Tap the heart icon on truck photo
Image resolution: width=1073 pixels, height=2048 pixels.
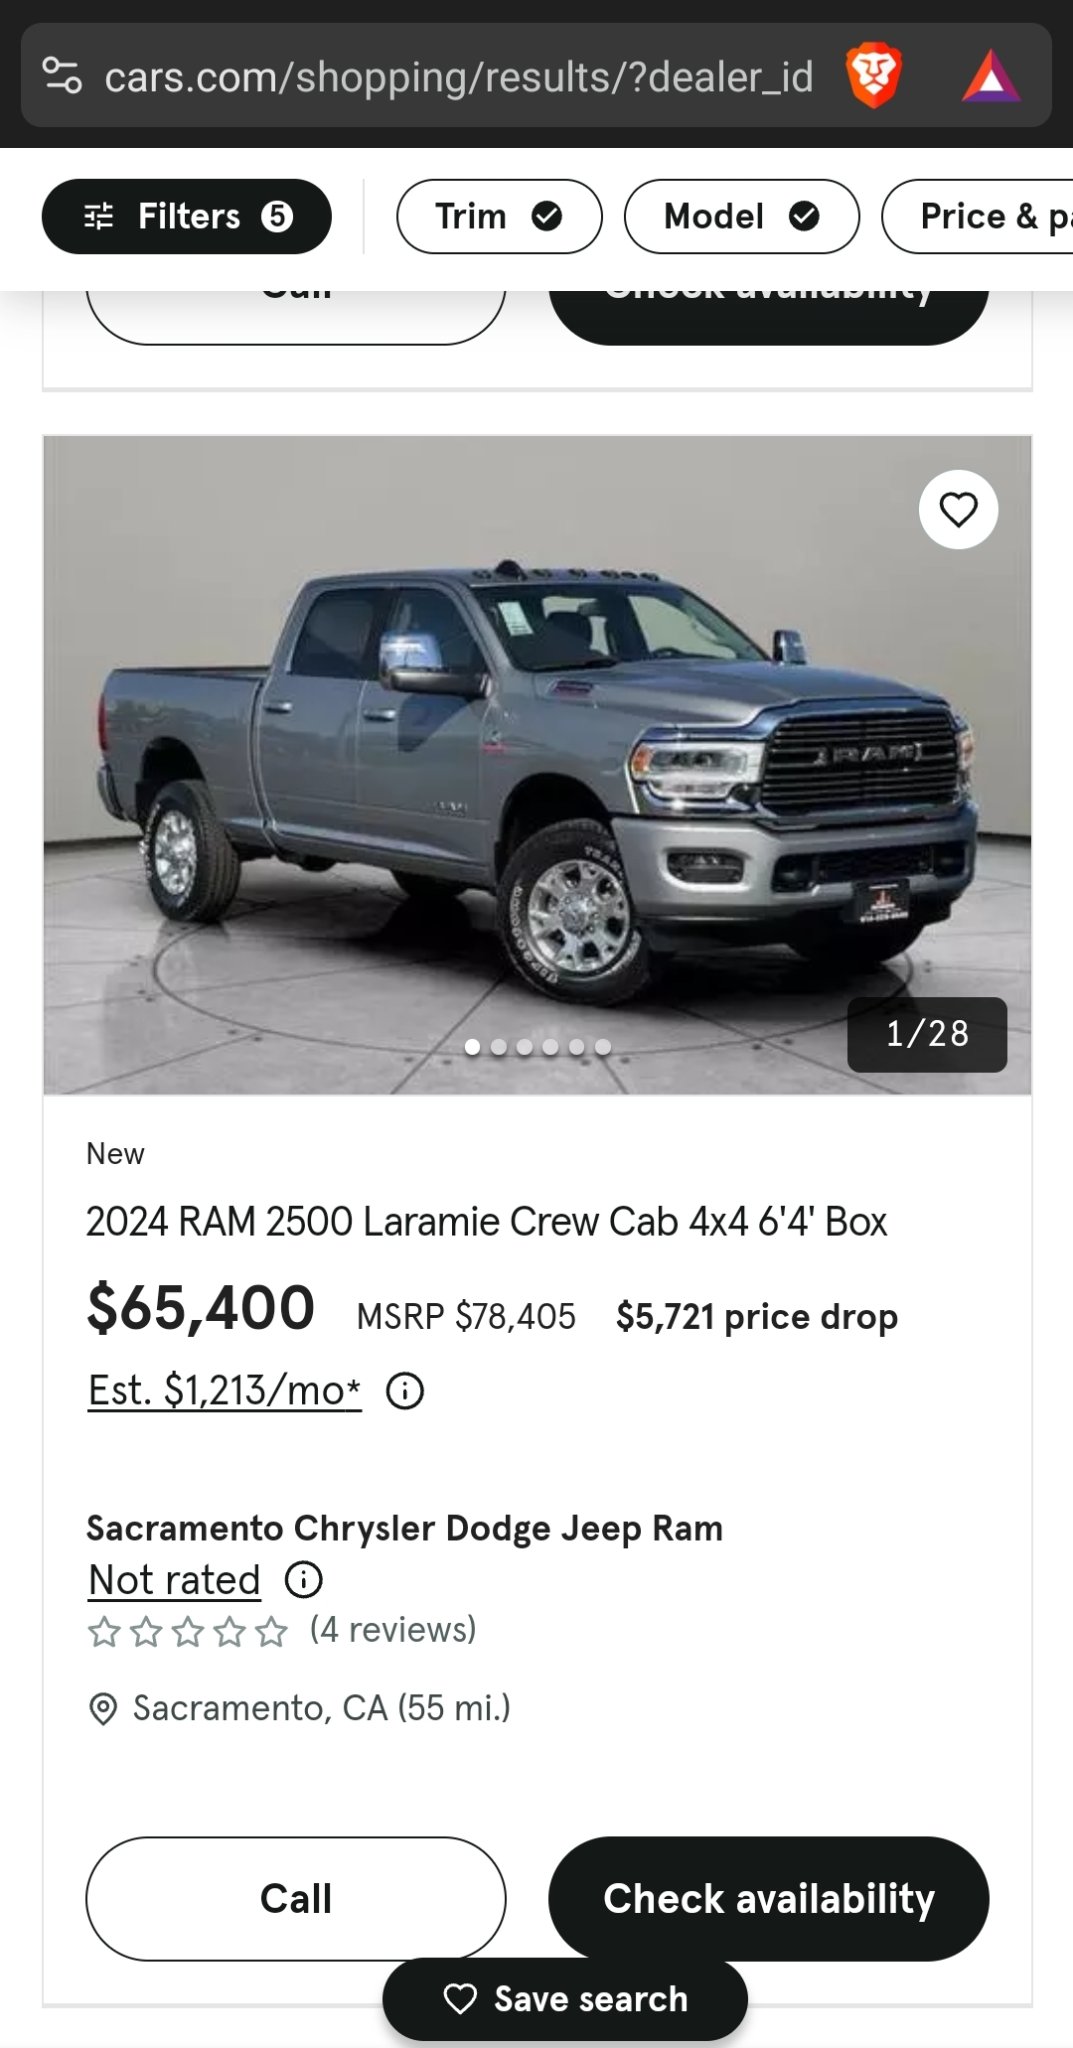957,510
